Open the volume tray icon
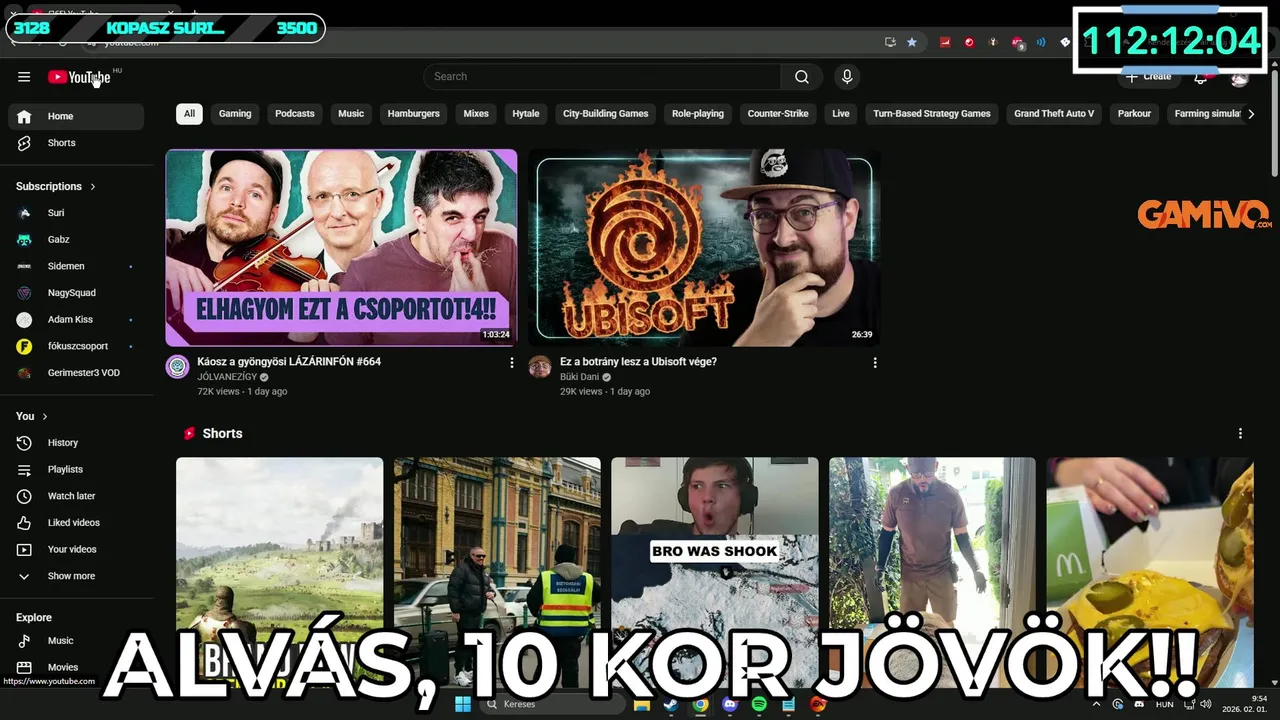 click(1206, 705)
